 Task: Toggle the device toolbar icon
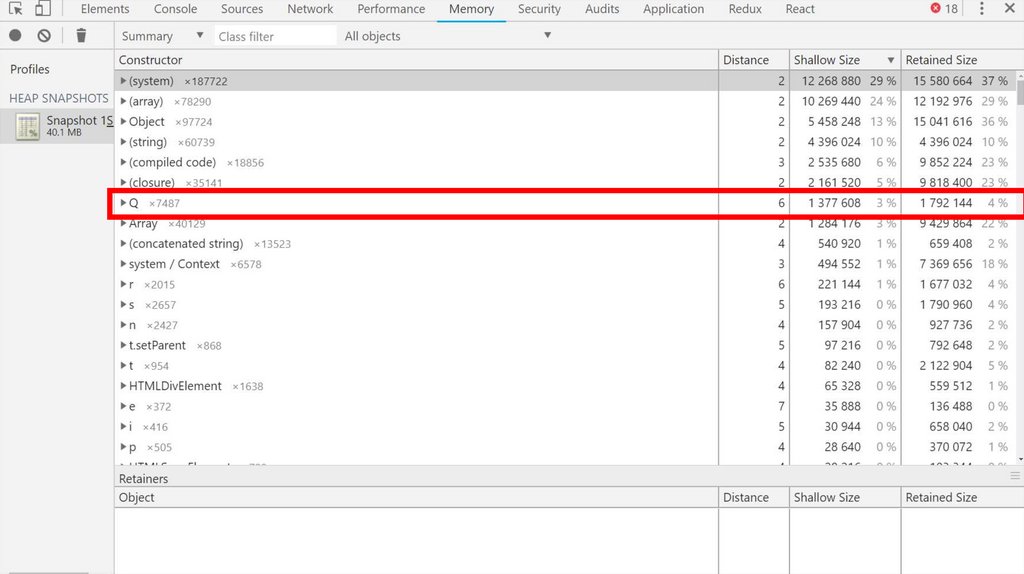[43, 8]
